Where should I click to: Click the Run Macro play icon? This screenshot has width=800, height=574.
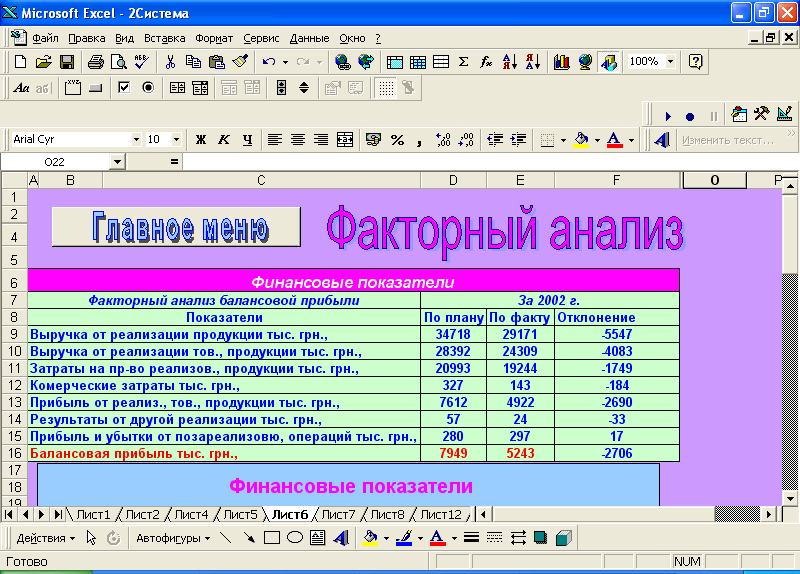click(668, 116)
